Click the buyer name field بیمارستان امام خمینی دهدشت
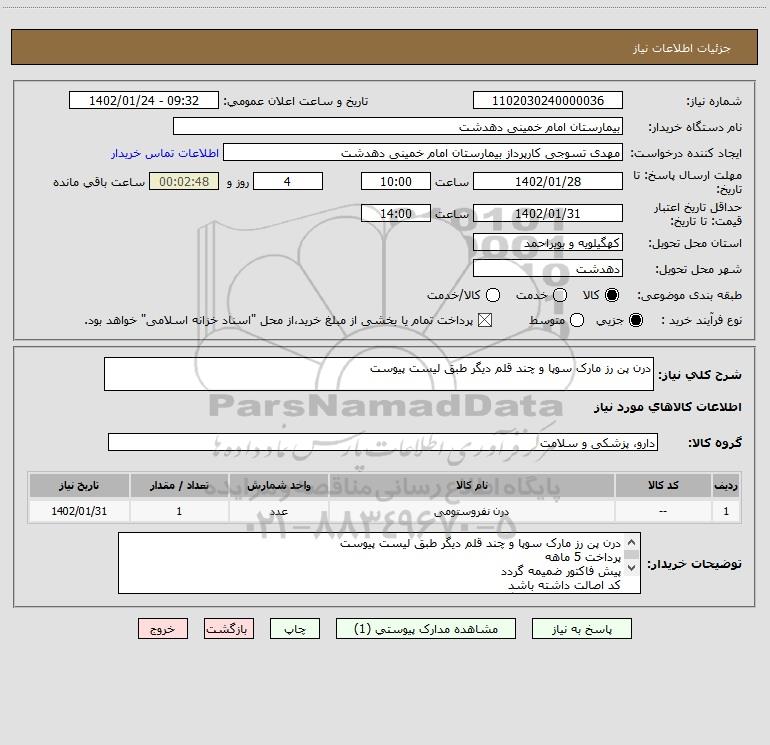 [x=398, y=126]
